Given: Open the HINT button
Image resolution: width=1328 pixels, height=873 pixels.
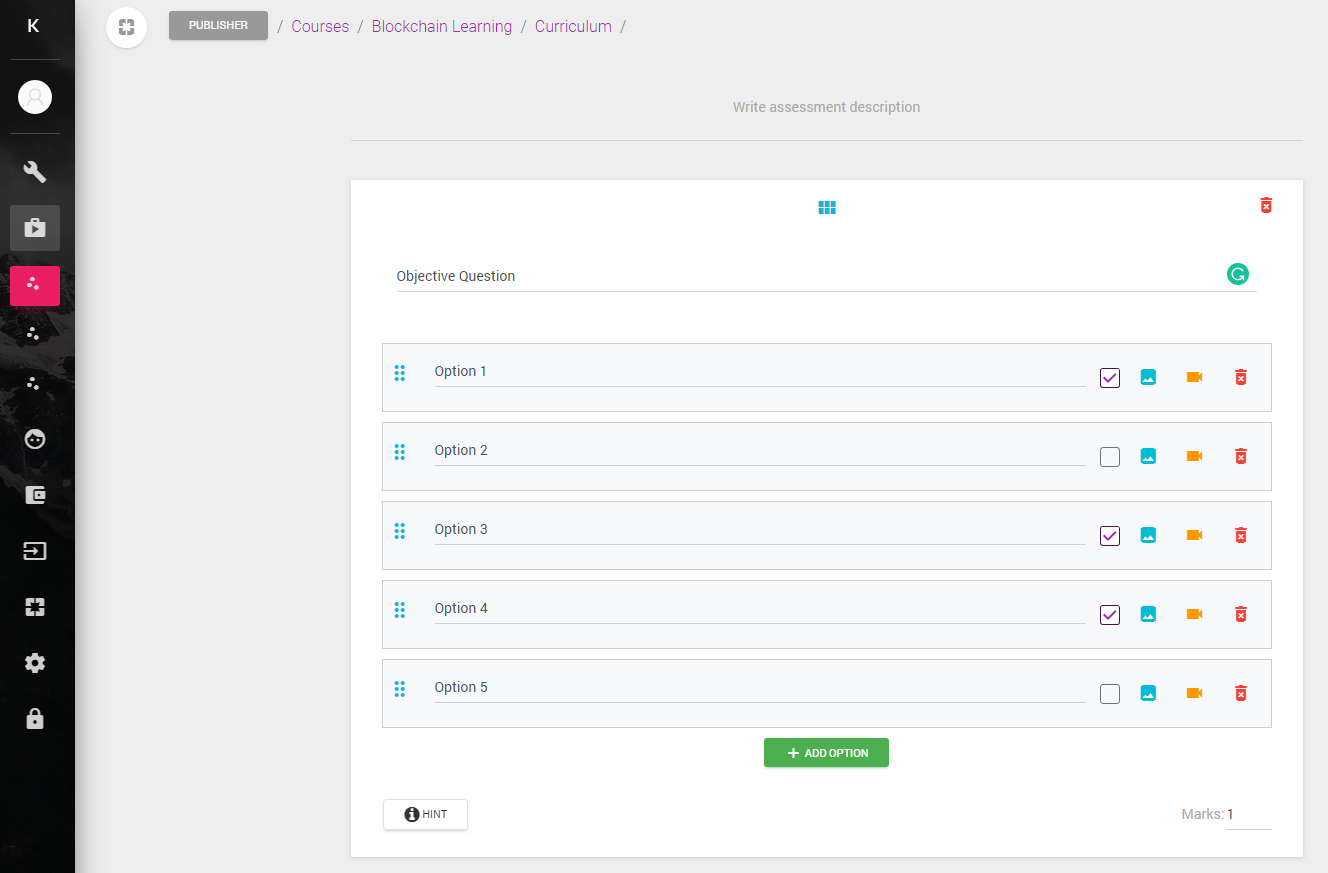Looking at the screenshot, I should click(425, 815).
